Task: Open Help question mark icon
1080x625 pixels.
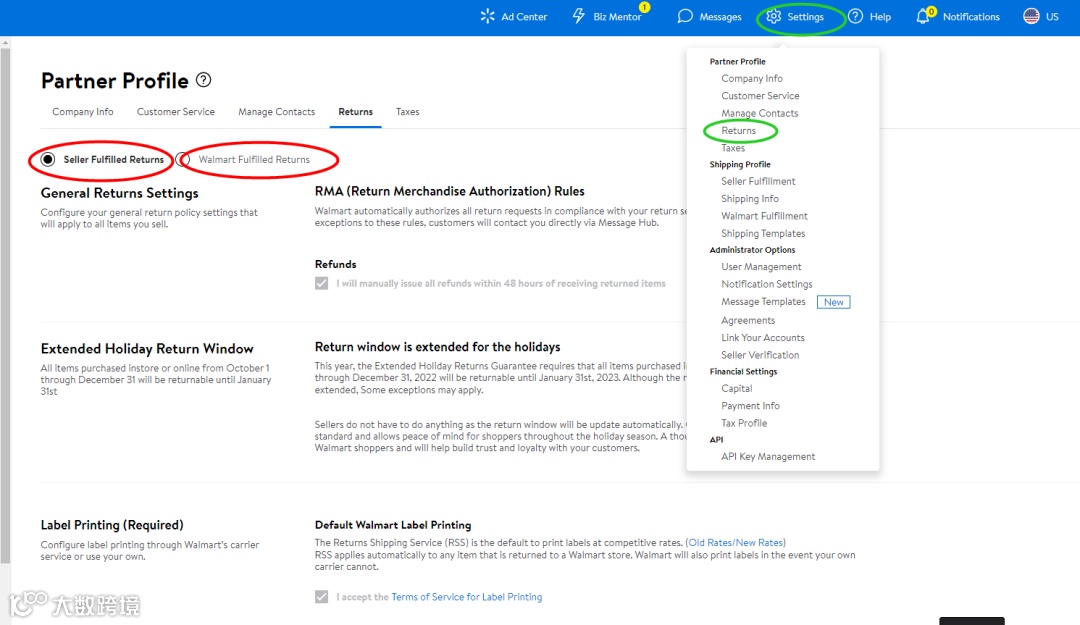Action: point(855,16)
